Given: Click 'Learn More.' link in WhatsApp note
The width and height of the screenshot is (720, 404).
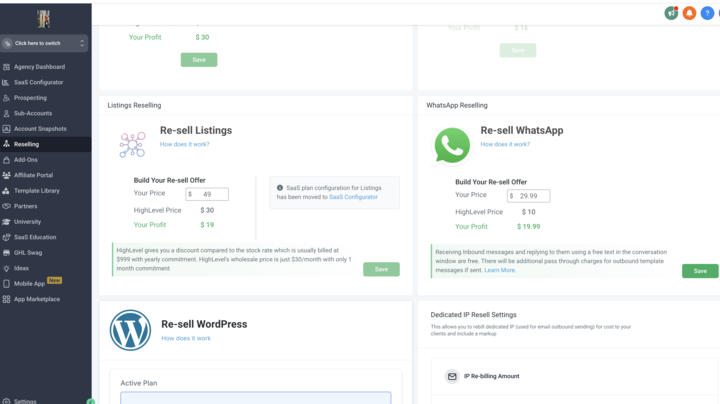Looking at the screenshot, I should (500, 270).
